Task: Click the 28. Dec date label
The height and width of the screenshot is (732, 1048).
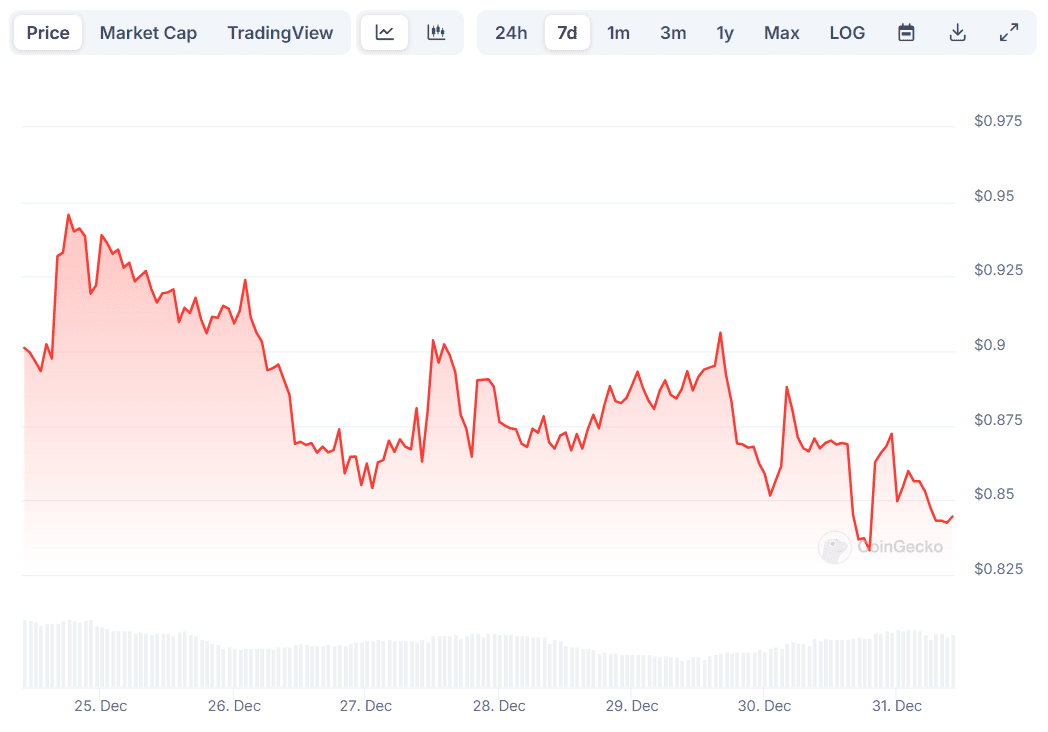Action: [x=499, y=706]
